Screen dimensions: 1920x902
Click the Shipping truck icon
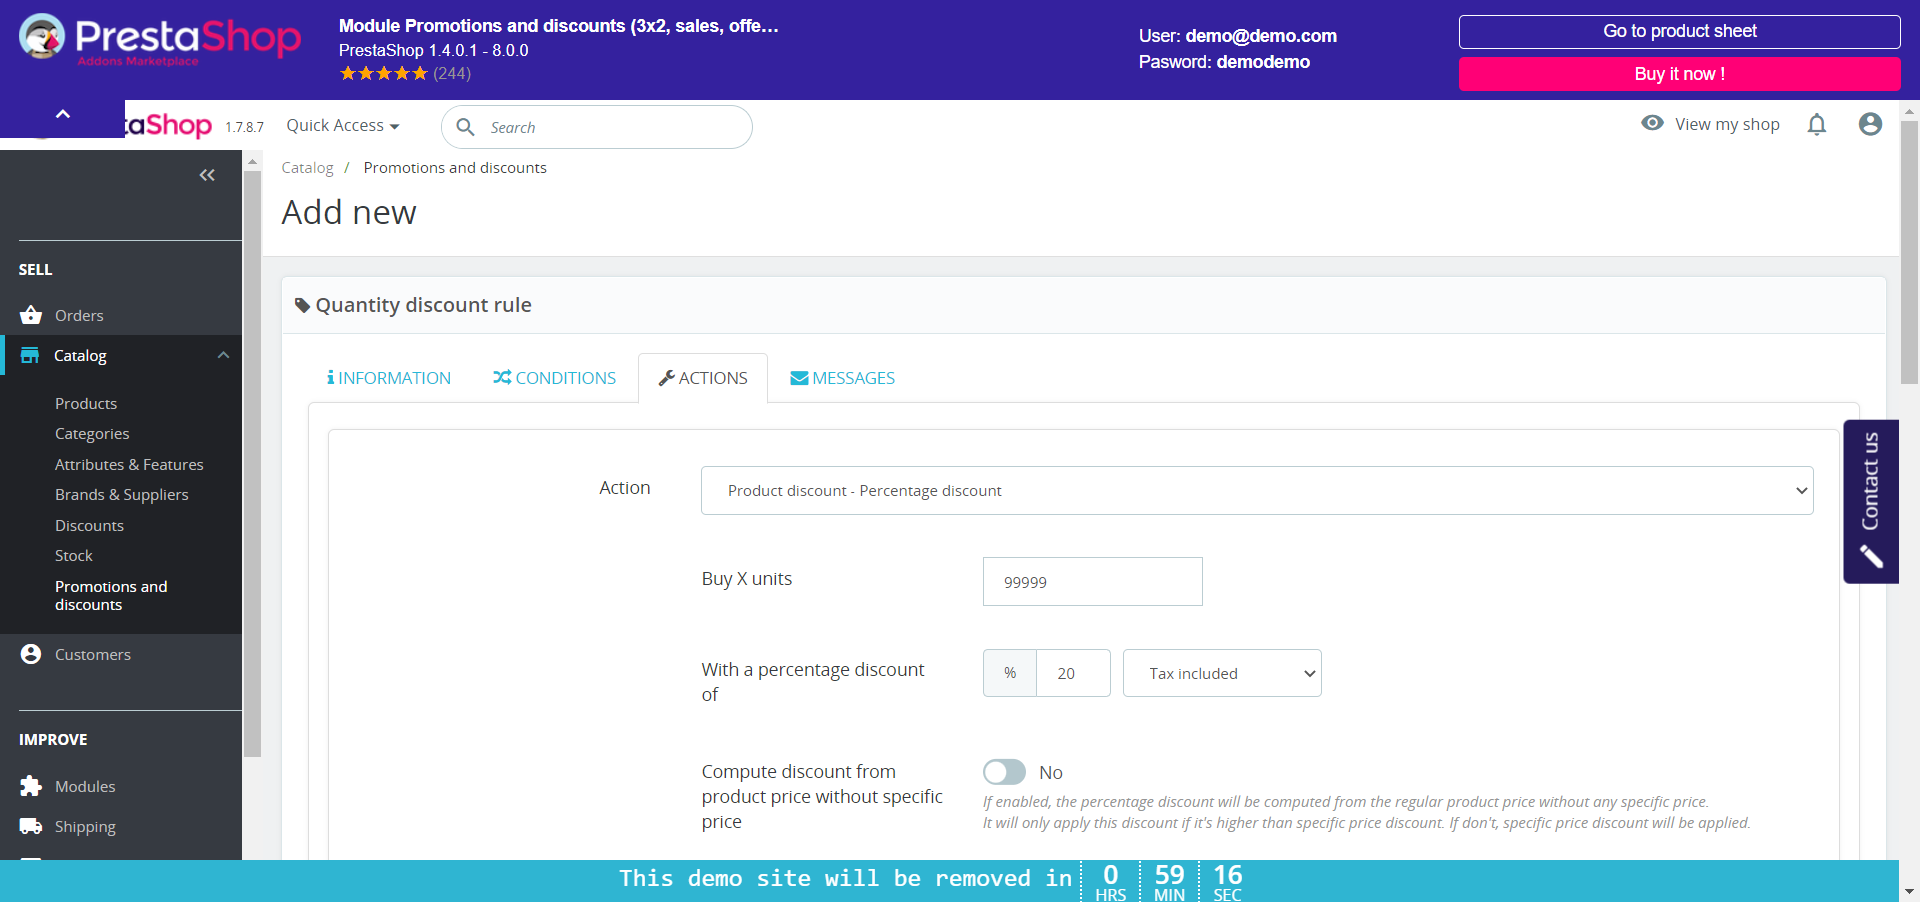point(31,826)
